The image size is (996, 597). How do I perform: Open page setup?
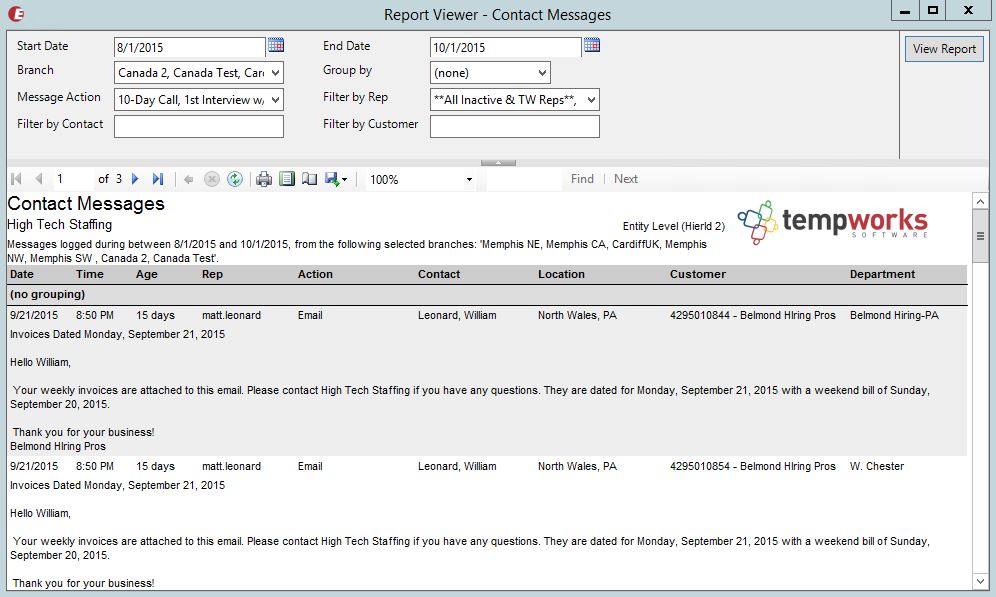click(x=309, y=179)
